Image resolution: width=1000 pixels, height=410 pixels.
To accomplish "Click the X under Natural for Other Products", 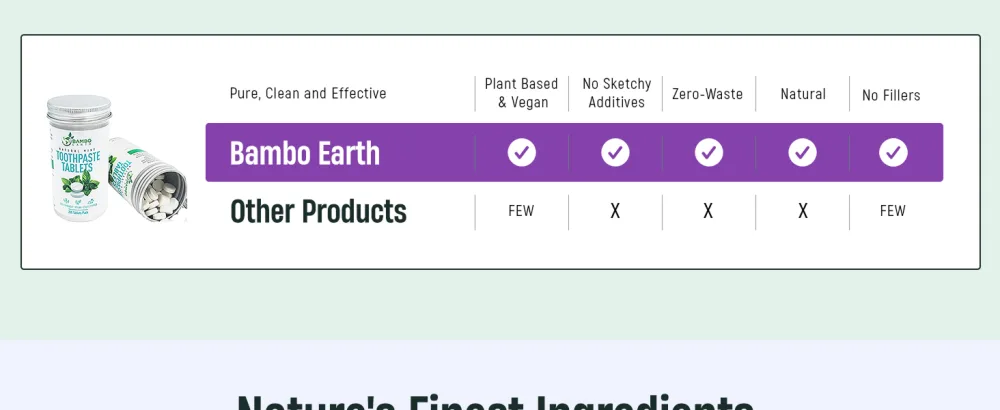I will coord(803,211).
